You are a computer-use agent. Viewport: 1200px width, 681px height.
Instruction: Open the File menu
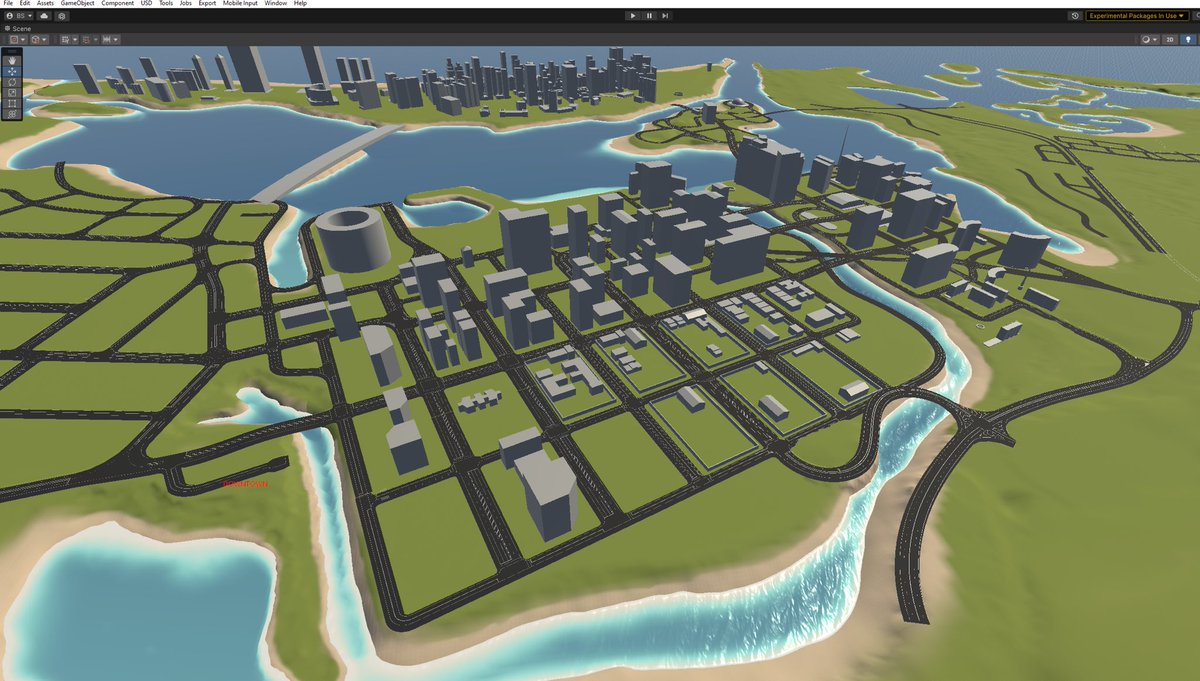(9, 4)
